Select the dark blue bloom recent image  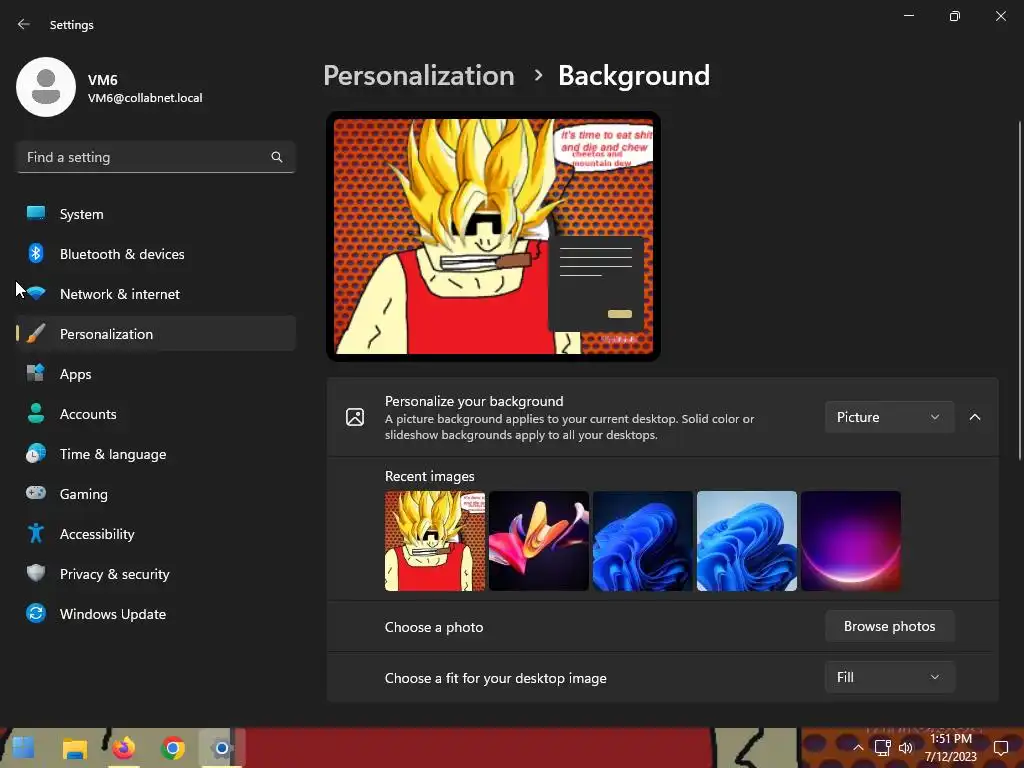coord(643,541)
